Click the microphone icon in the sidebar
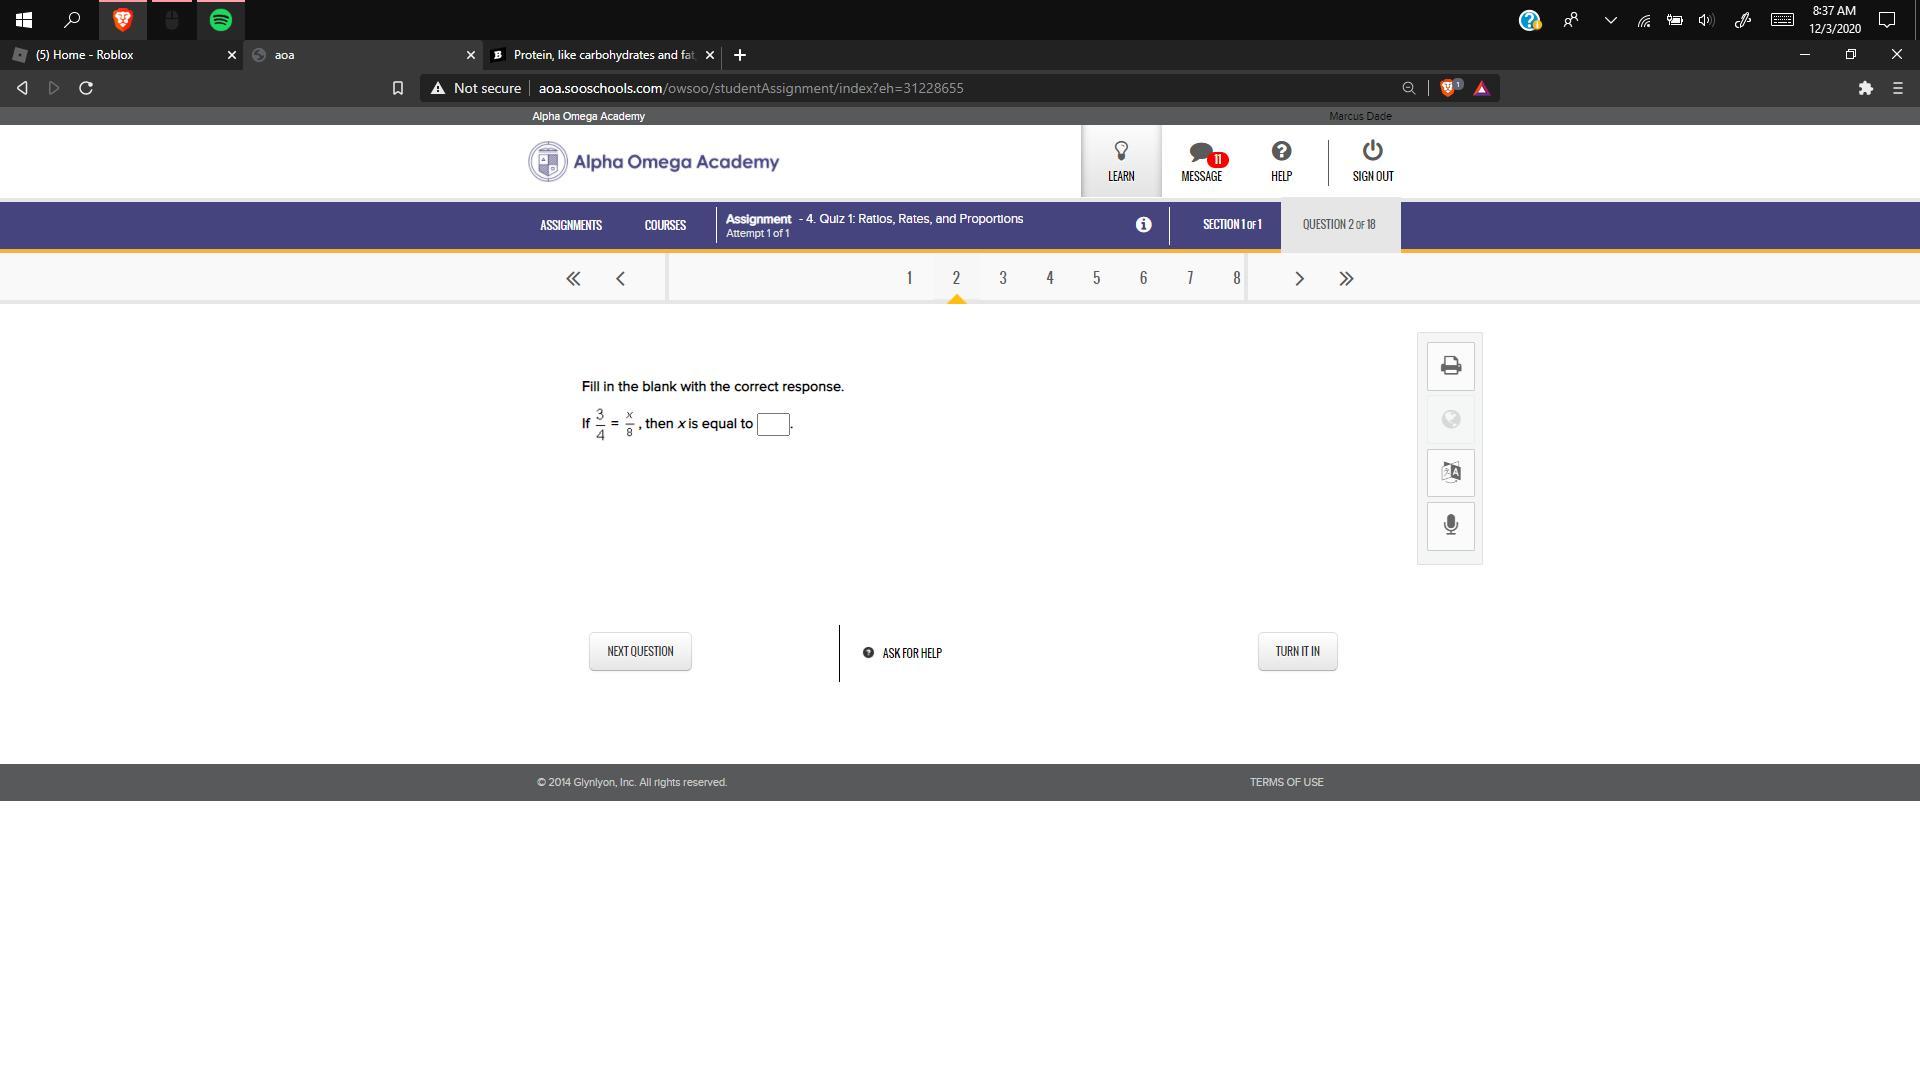 pos(1450,525)
